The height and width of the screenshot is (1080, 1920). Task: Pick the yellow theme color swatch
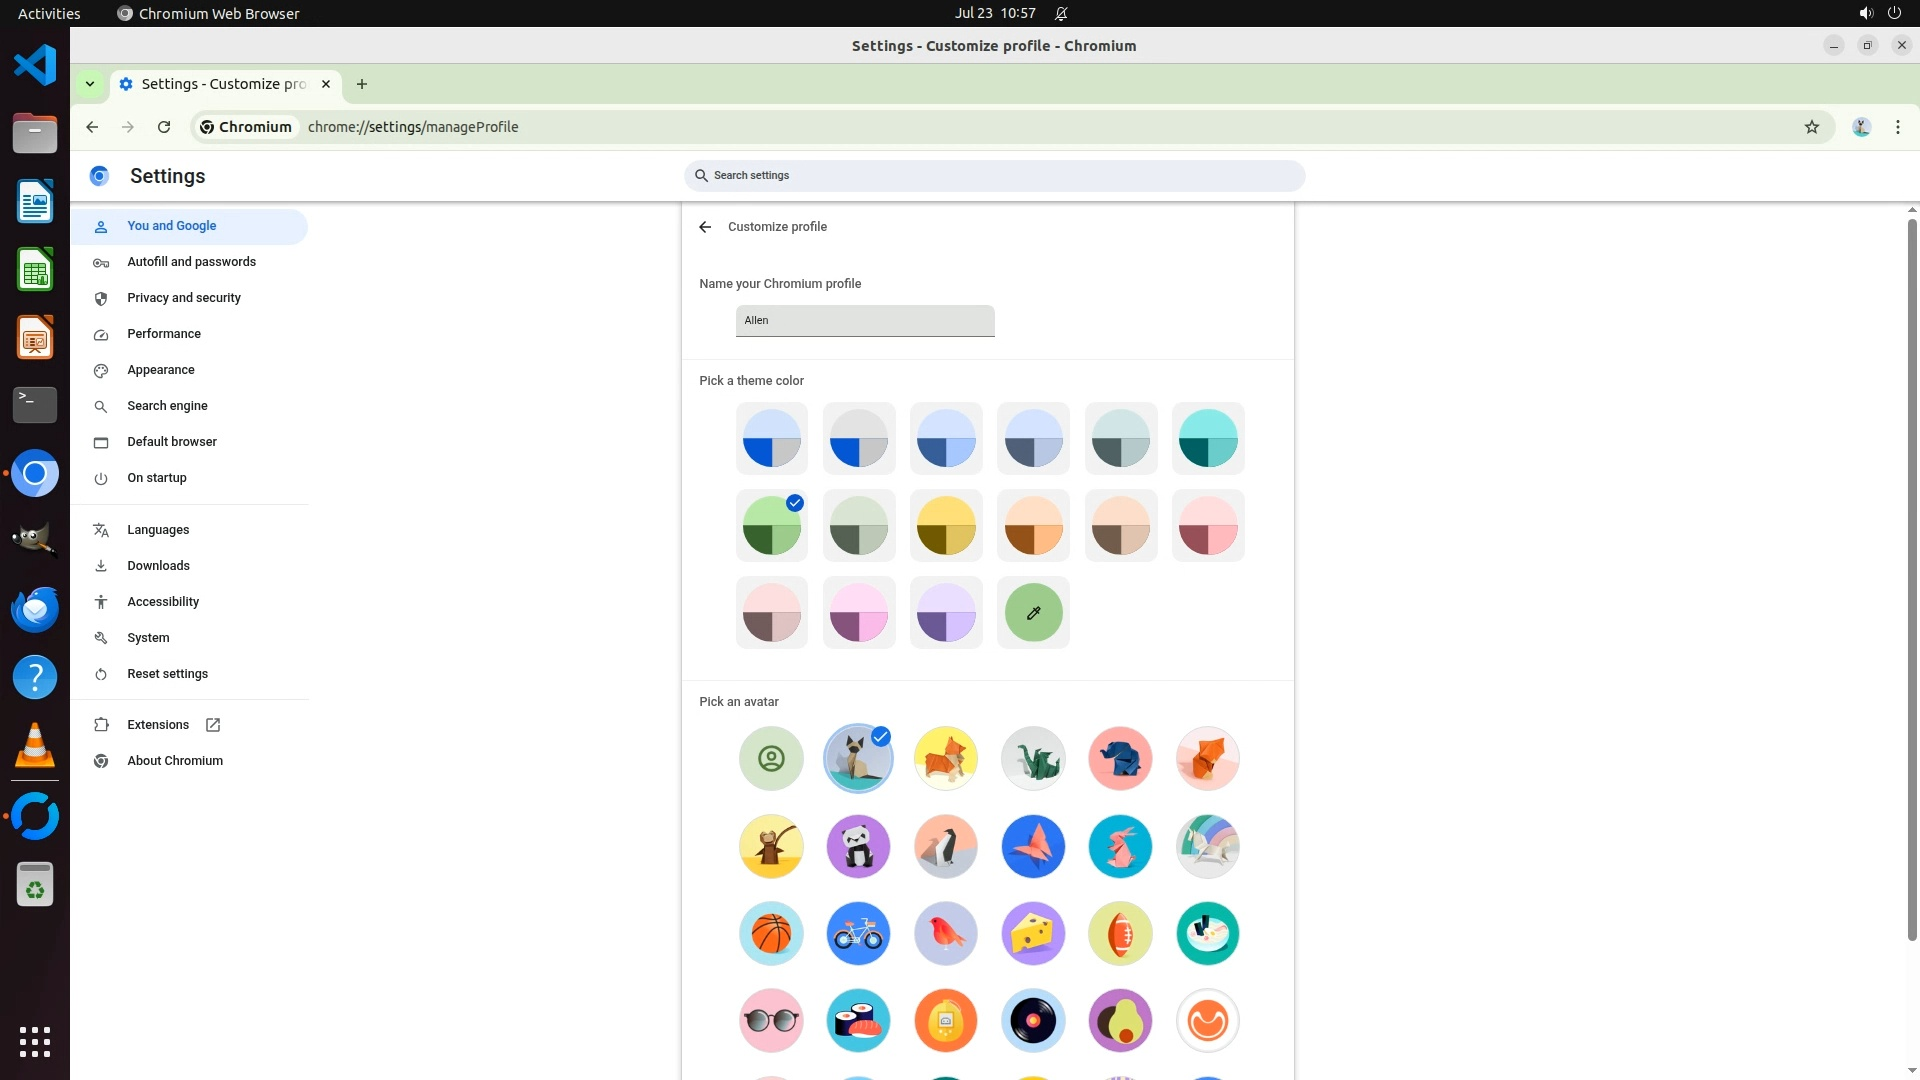945,526
